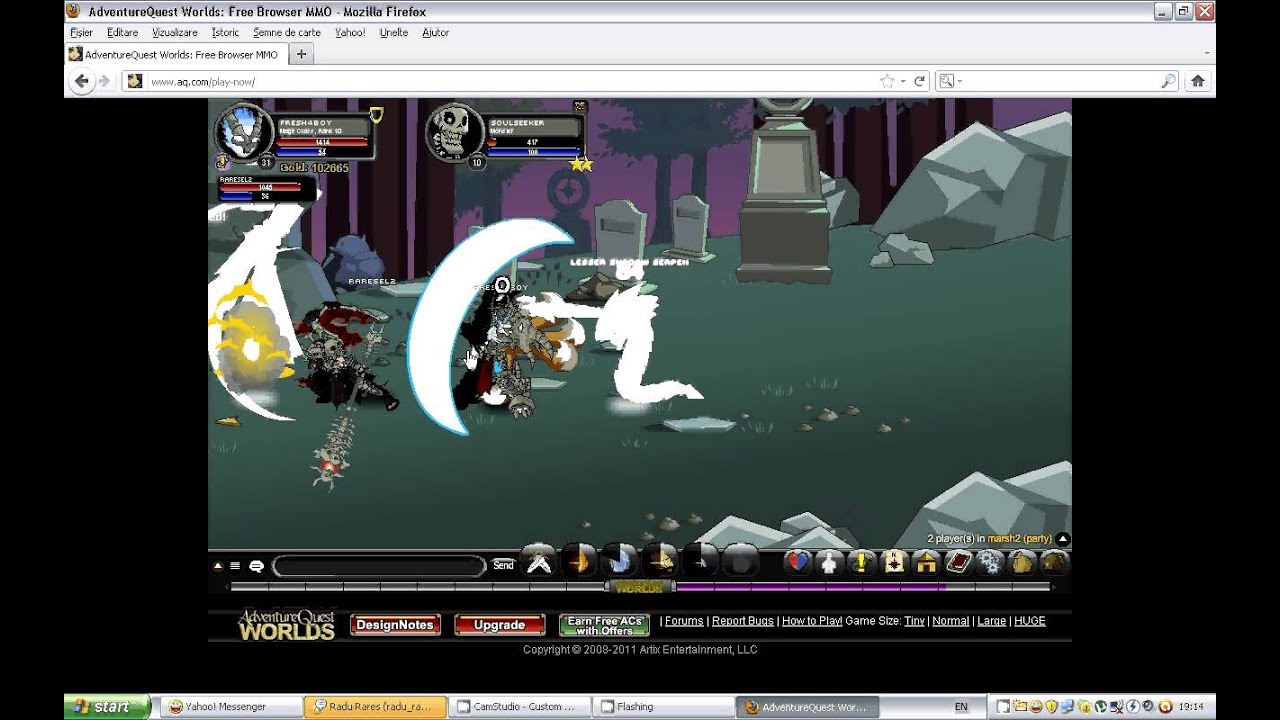
Task: Click the yellow shield badge beside FRESH4BOY
Action: (x=376, y=115)
